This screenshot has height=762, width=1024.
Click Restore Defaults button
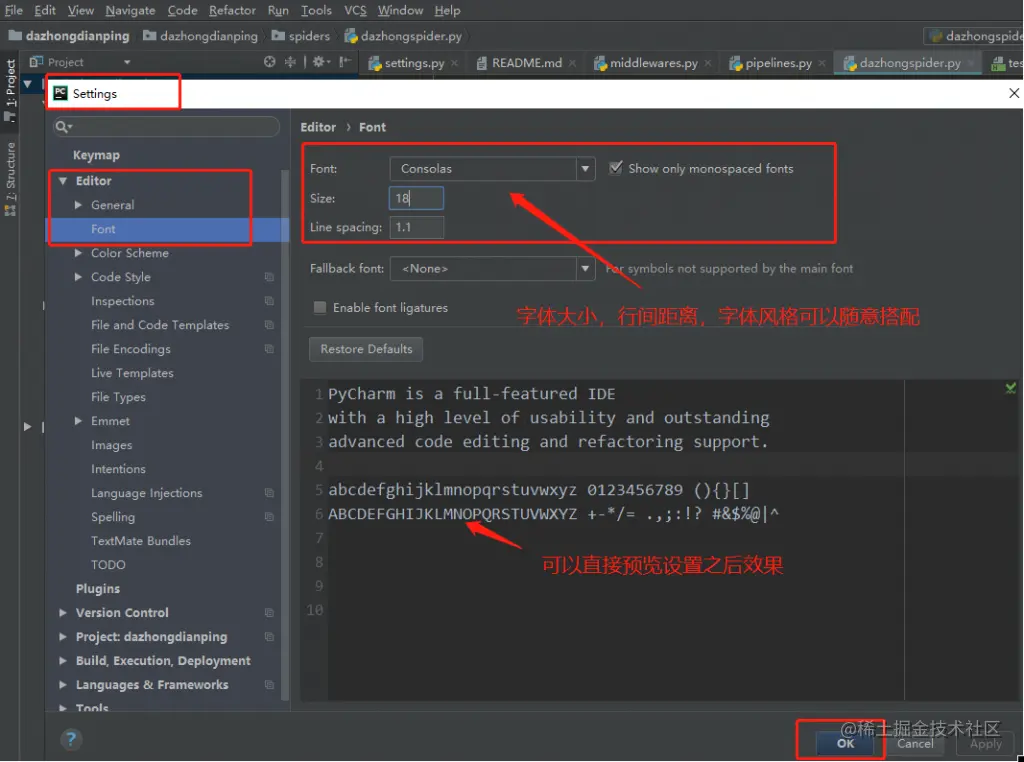click(x=366, y=349)
